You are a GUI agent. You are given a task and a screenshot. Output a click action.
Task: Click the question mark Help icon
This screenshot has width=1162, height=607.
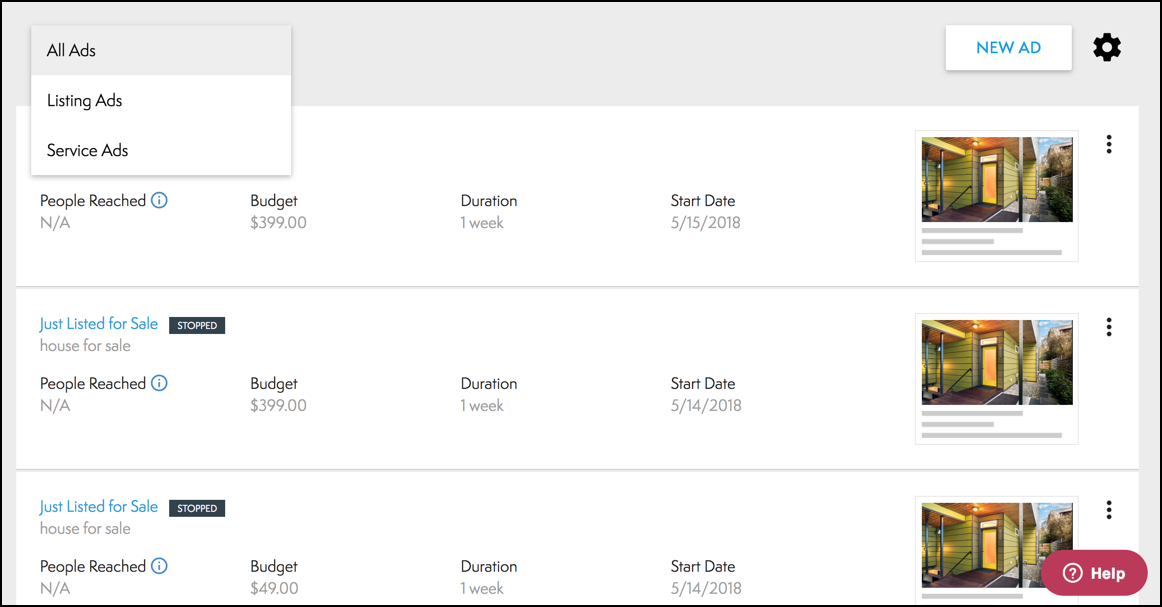pyautogui.click(x=1073, y=573)
